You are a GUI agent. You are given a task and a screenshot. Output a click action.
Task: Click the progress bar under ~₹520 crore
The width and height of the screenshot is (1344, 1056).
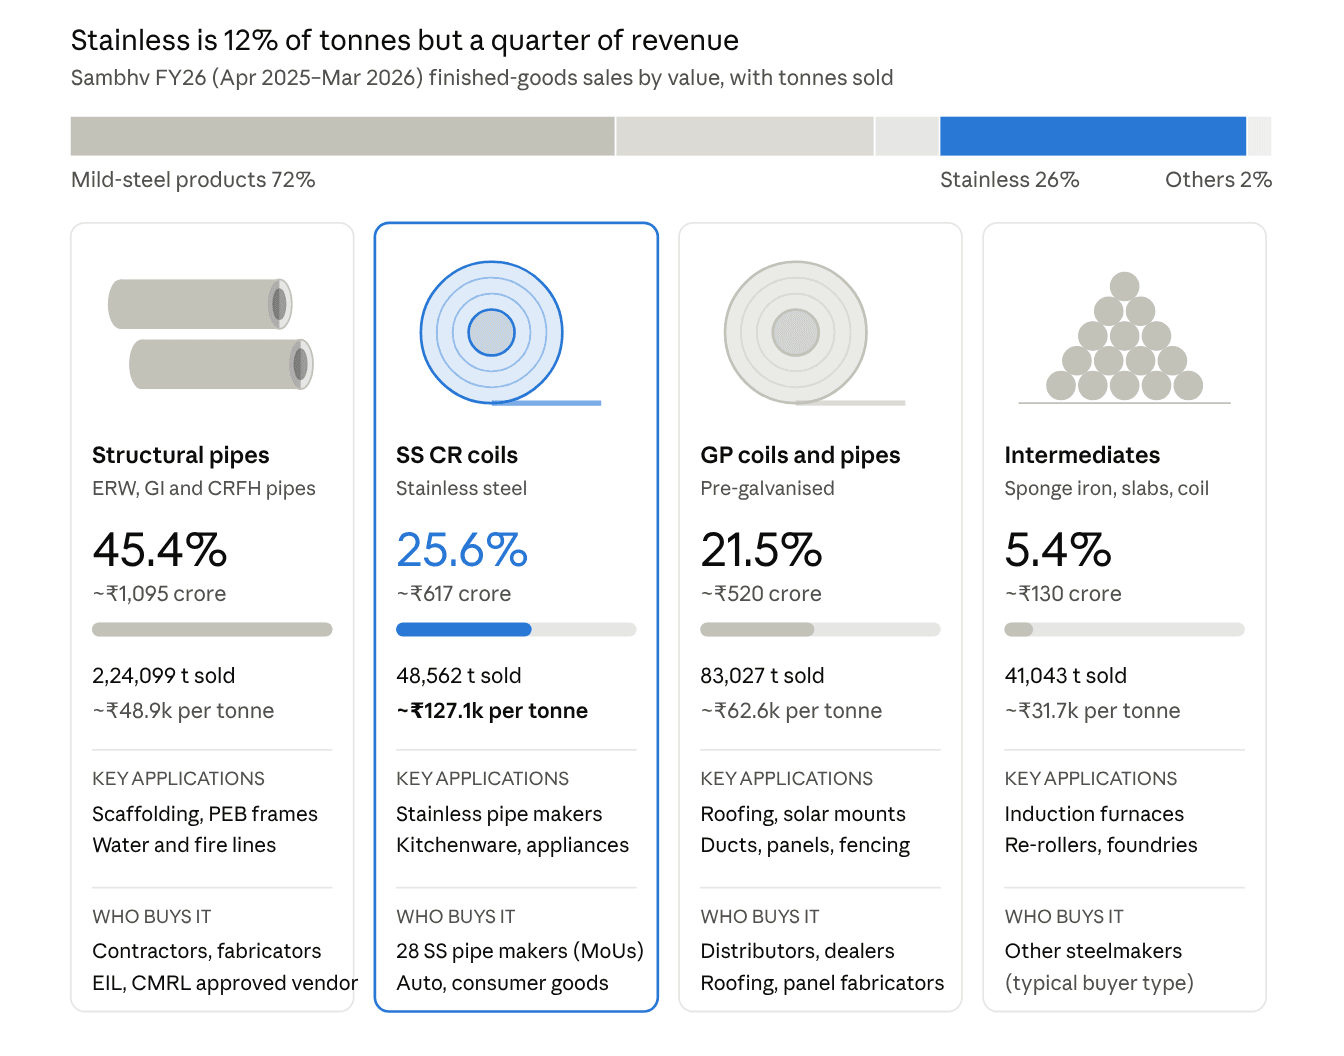point(820,630)
